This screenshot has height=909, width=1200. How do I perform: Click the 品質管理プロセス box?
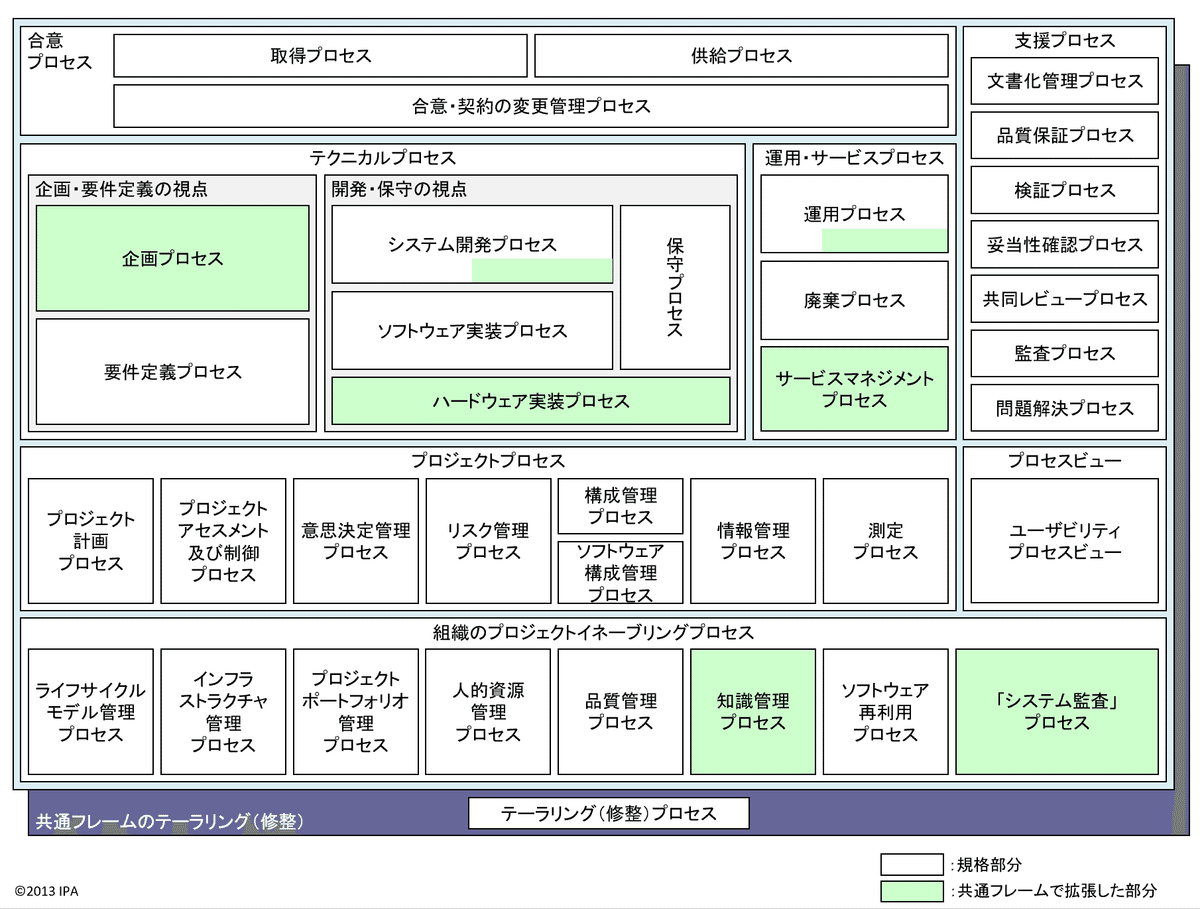[620, 712]
